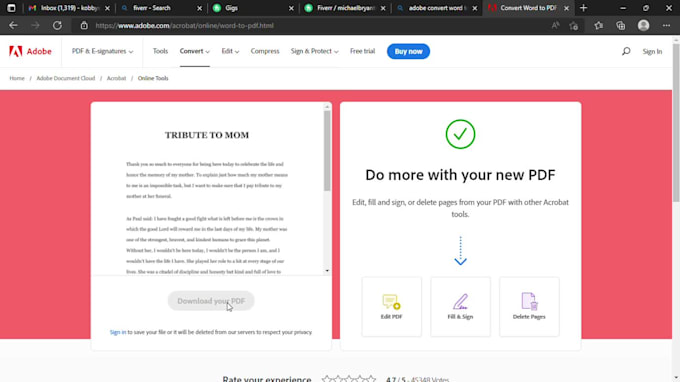
Task: Click the document preview scrollbar thumb
Action: (327, 150)
